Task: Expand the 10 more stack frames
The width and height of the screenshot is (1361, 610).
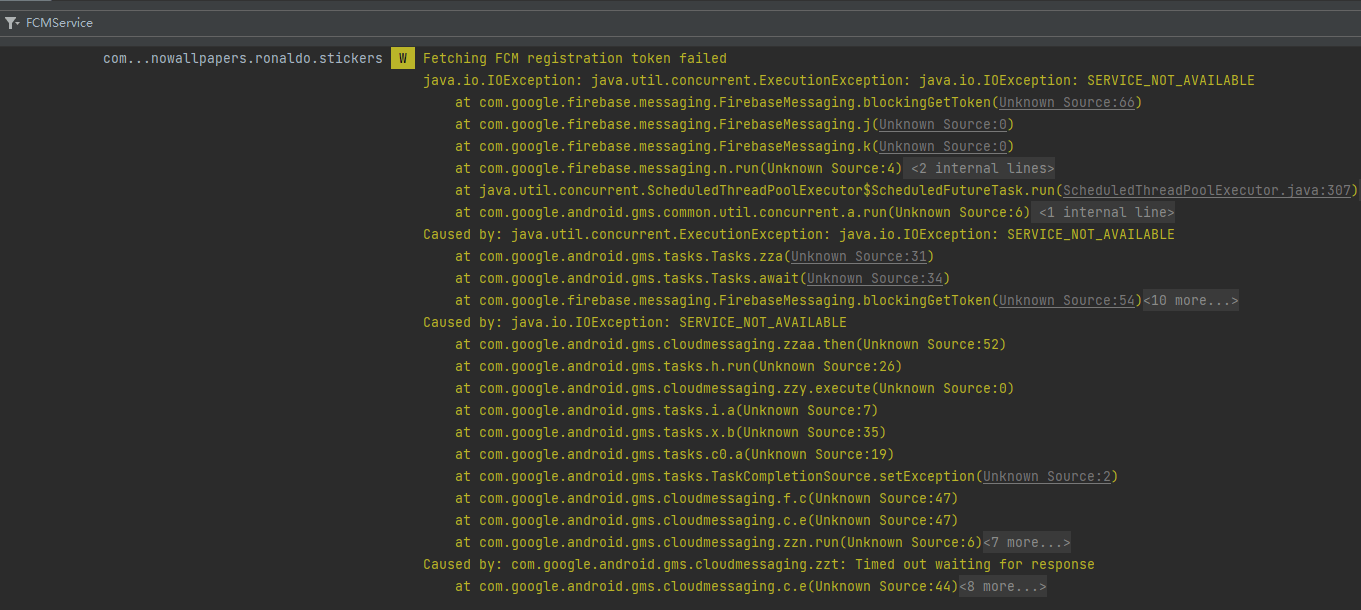Action: pos(1190,300)
